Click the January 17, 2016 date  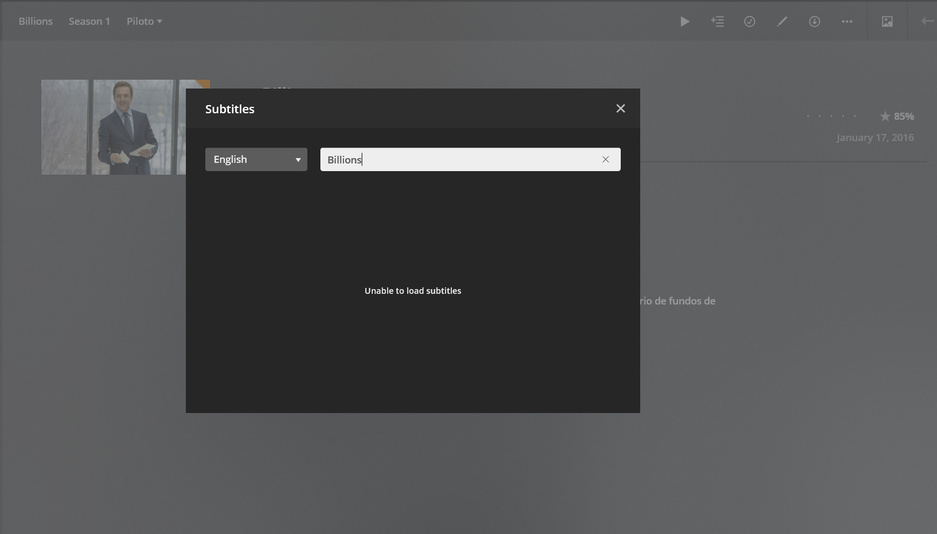(x=875, y=137)
